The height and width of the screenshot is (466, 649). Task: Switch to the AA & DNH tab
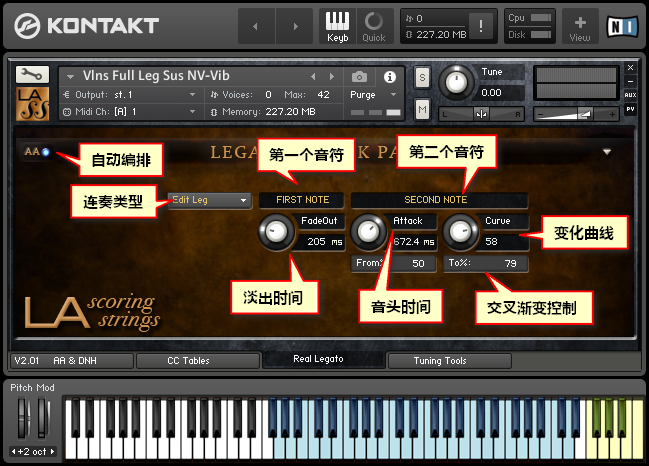[x=72, y=360]
